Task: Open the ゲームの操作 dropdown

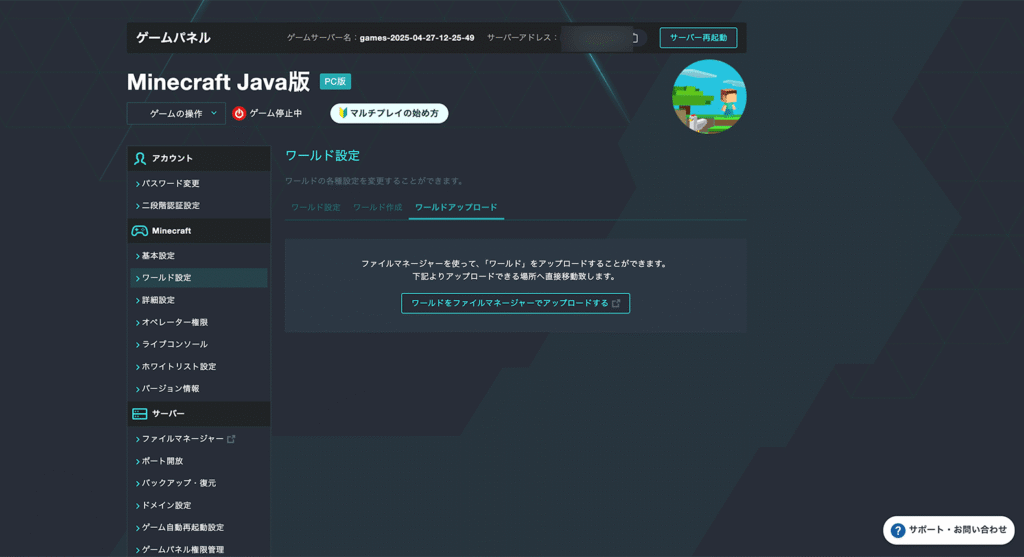Action: (176, 114)
